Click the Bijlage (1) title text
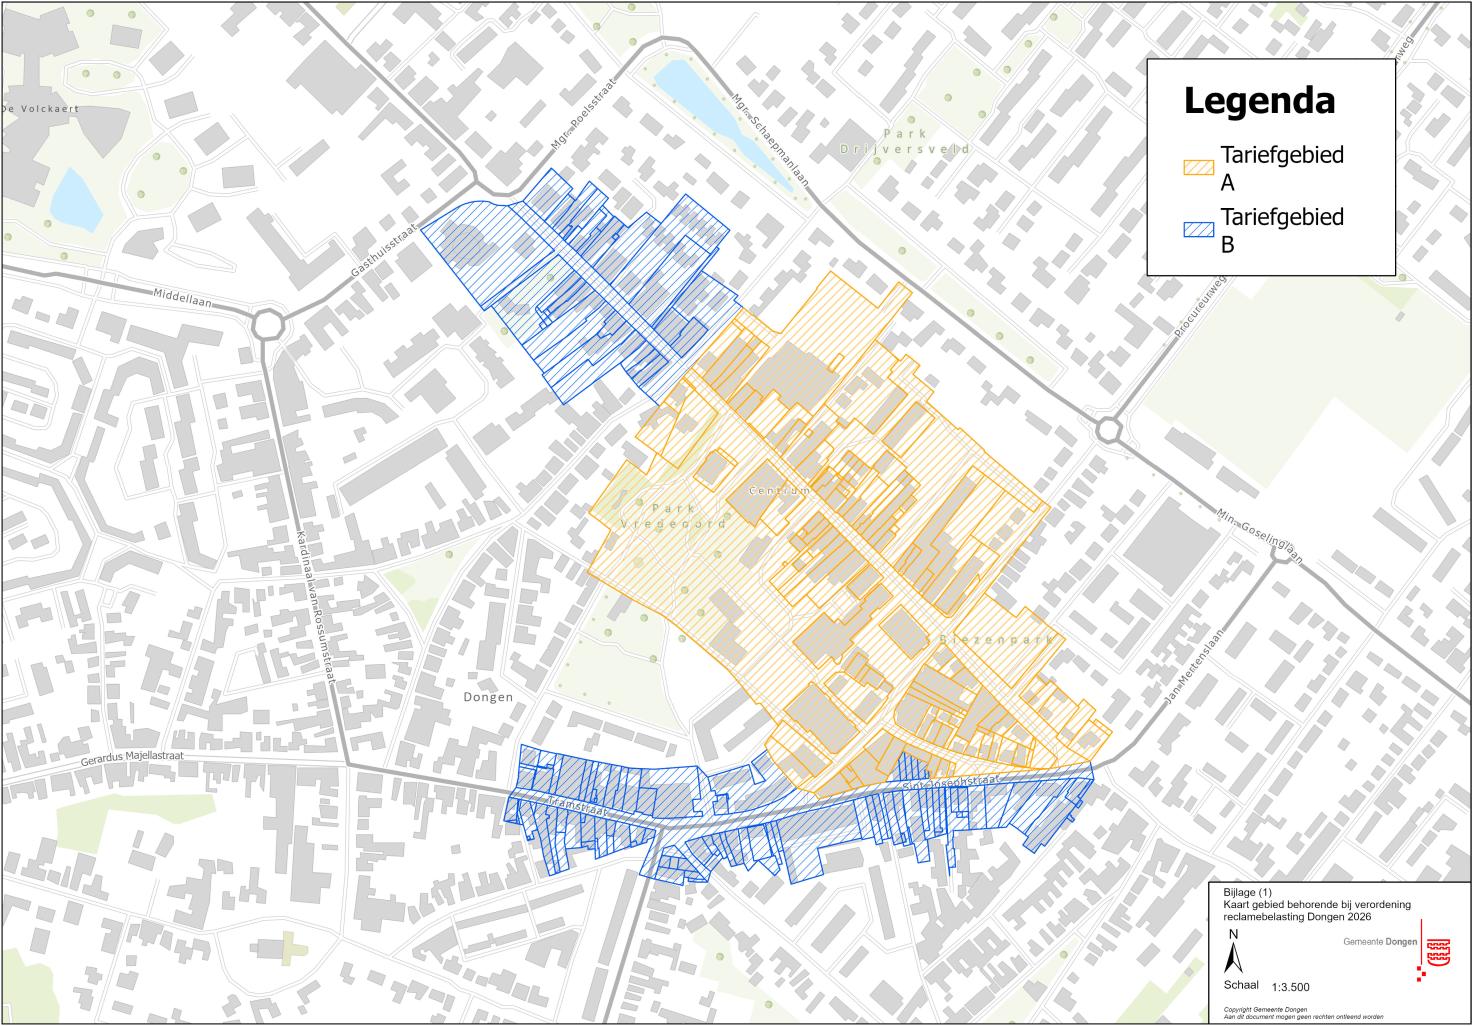The image size is (1472, 1026). [1247, 892]
